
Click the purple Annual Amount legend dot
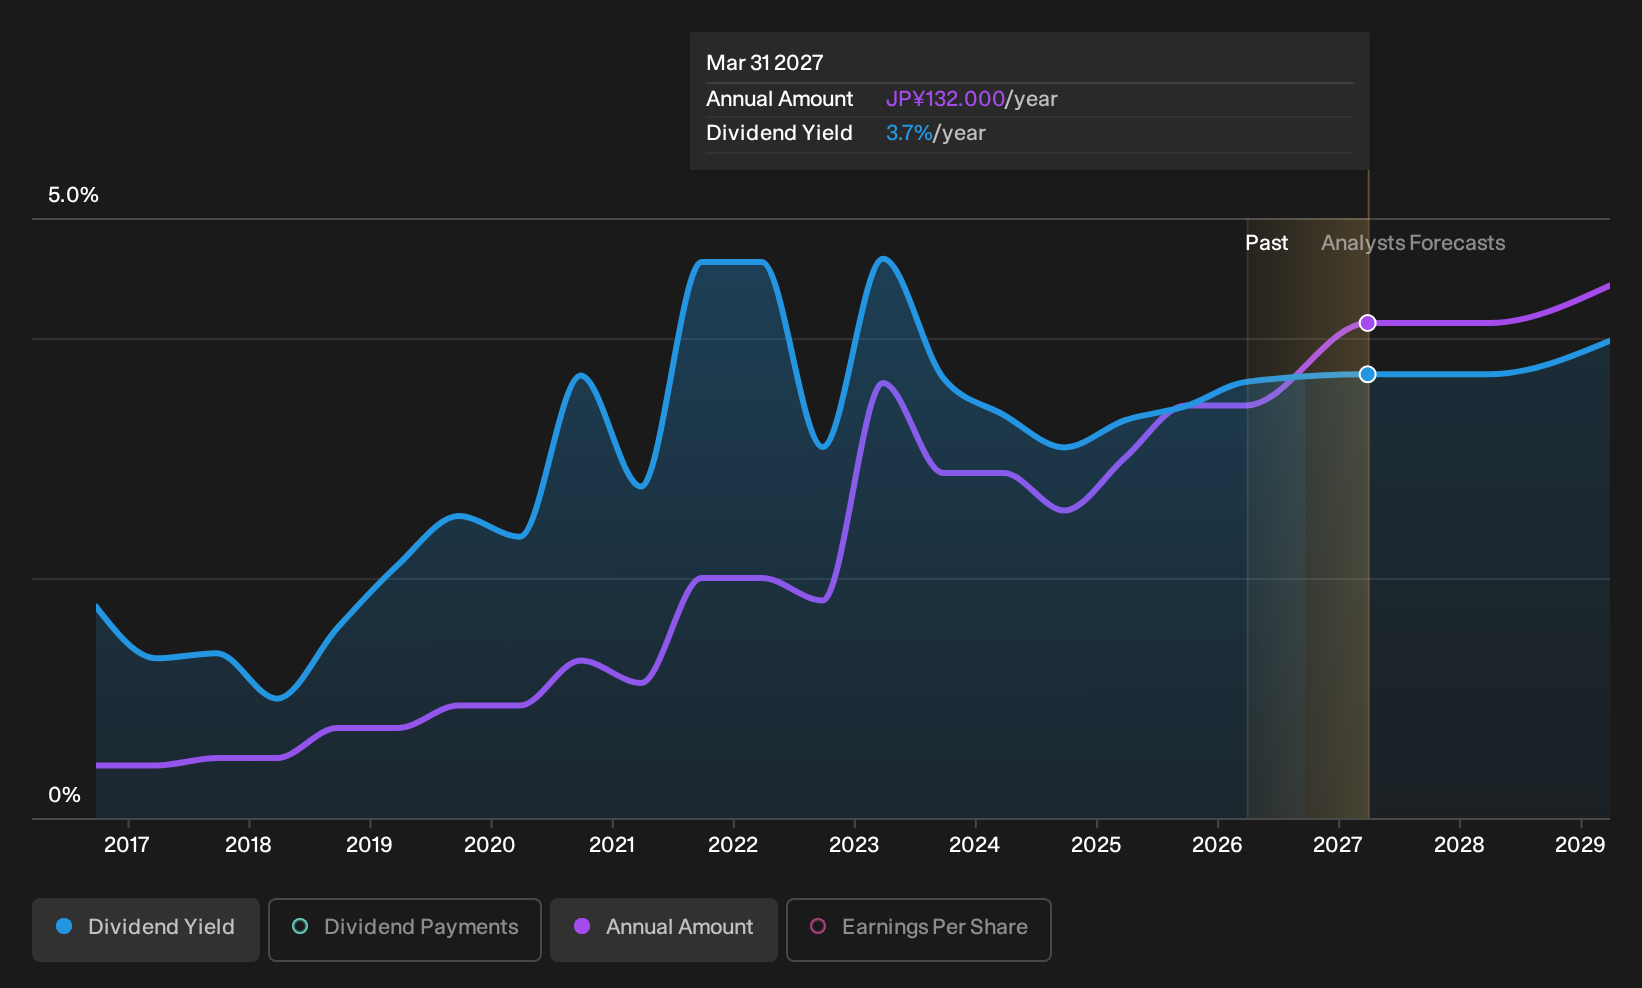(x=582, y=926)
